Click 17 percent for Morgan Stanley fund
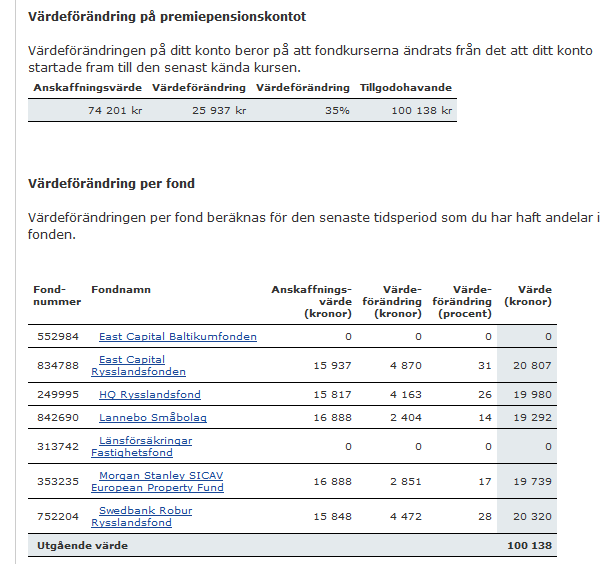The width and height of the screenshot is (608, 564). click(x=485, y=481)
